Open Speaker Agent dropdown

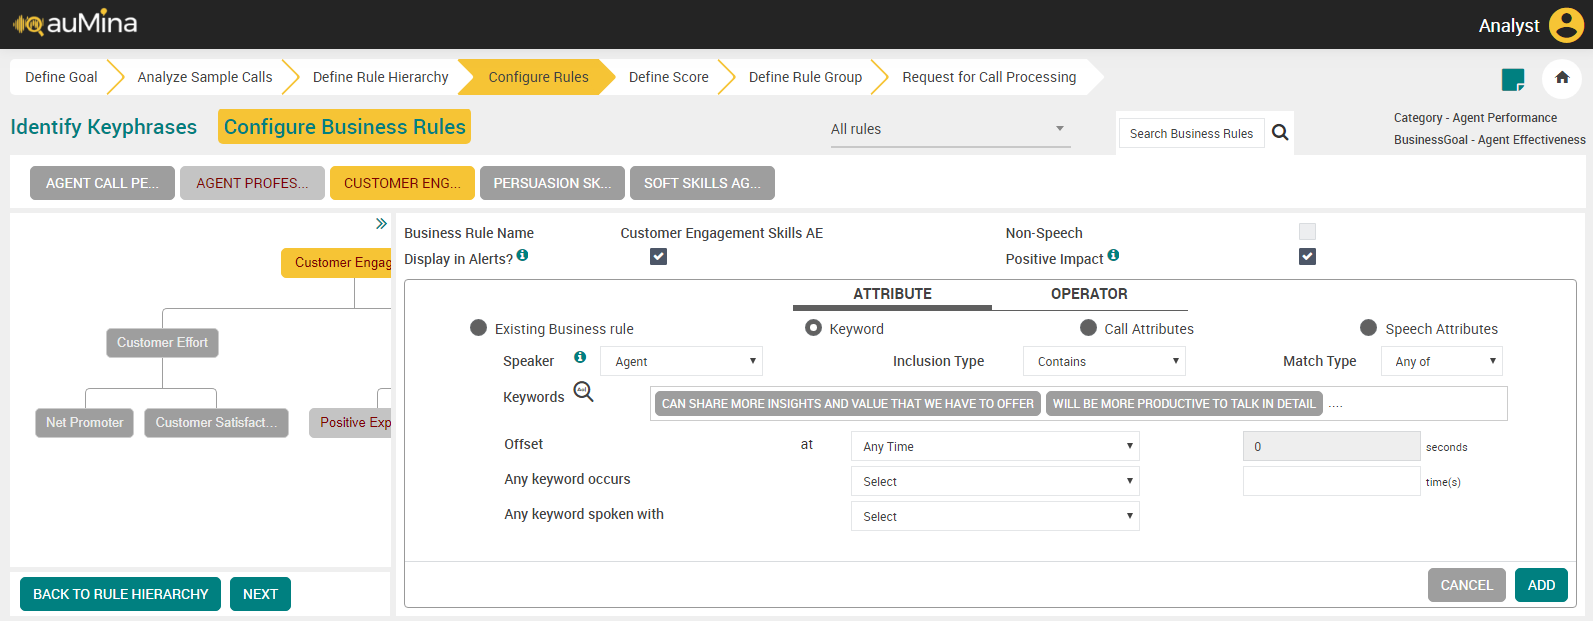682,361
